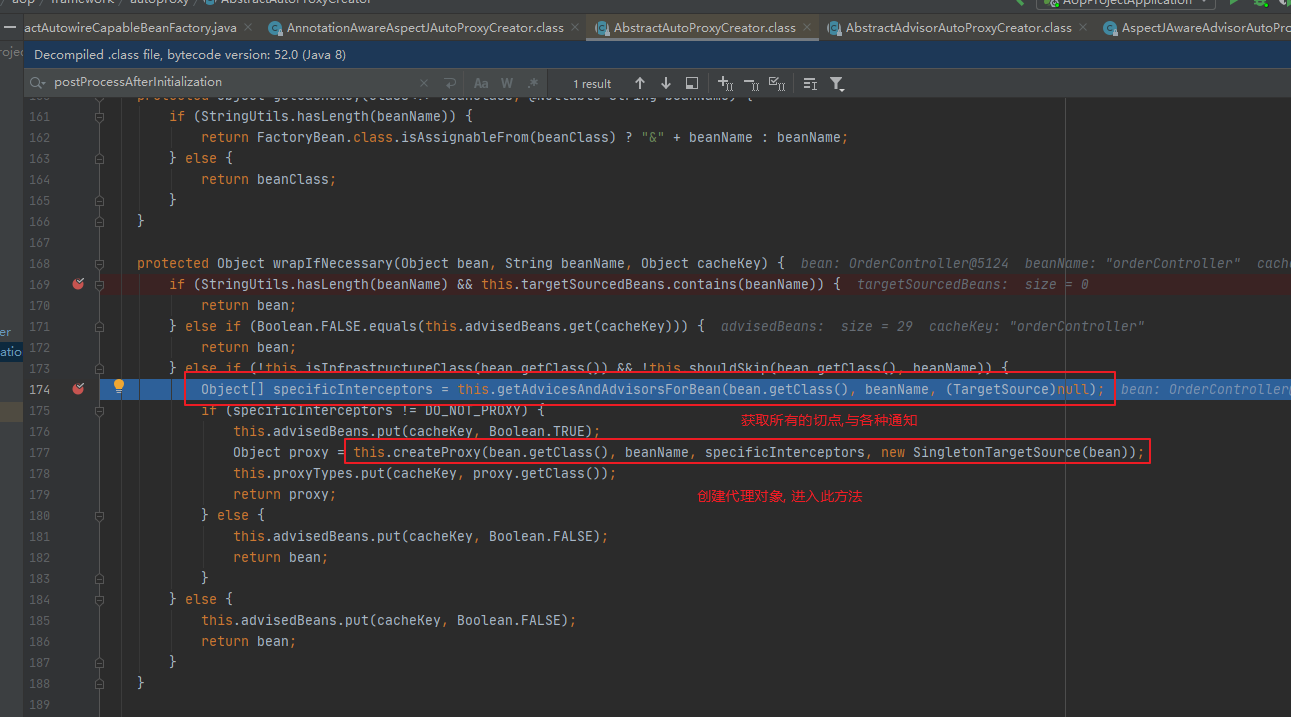Toggle Regex (.*) search option

tap(533, 83)
